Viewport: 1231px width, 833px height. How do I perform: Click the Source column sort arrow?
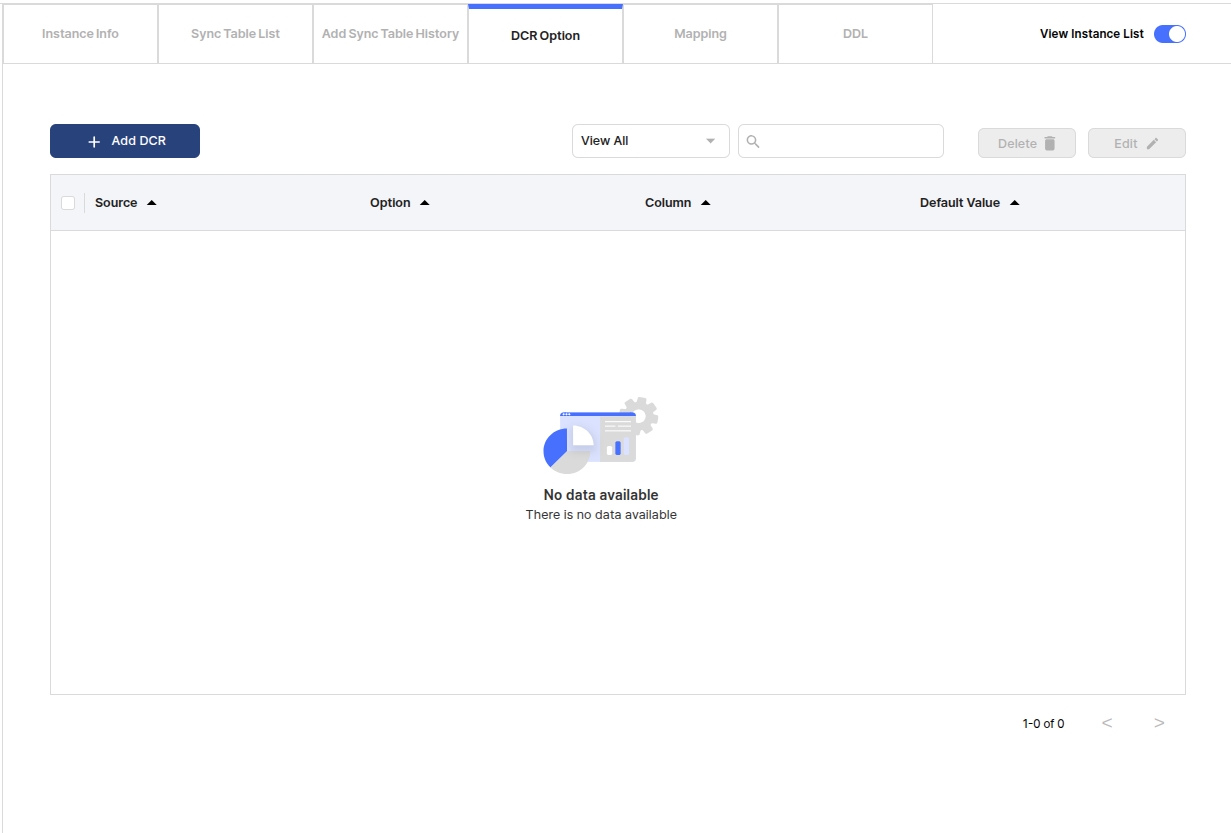click(152, 203)
